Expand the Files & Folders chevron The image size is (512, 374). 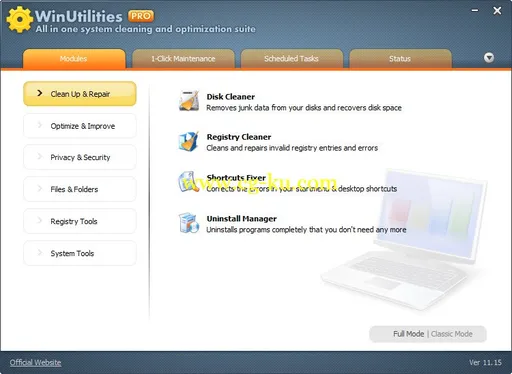[x=40, y=189]
